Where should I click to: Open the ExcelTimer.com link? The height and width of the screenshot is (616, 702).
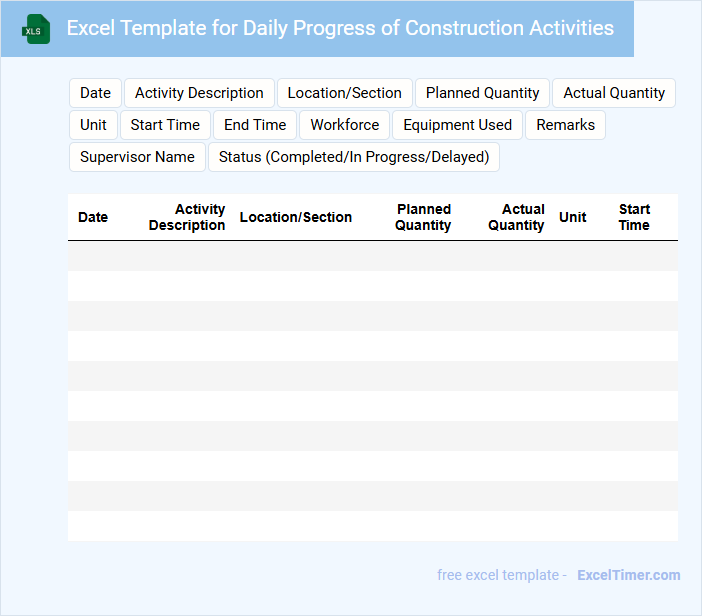pos(628,575)
